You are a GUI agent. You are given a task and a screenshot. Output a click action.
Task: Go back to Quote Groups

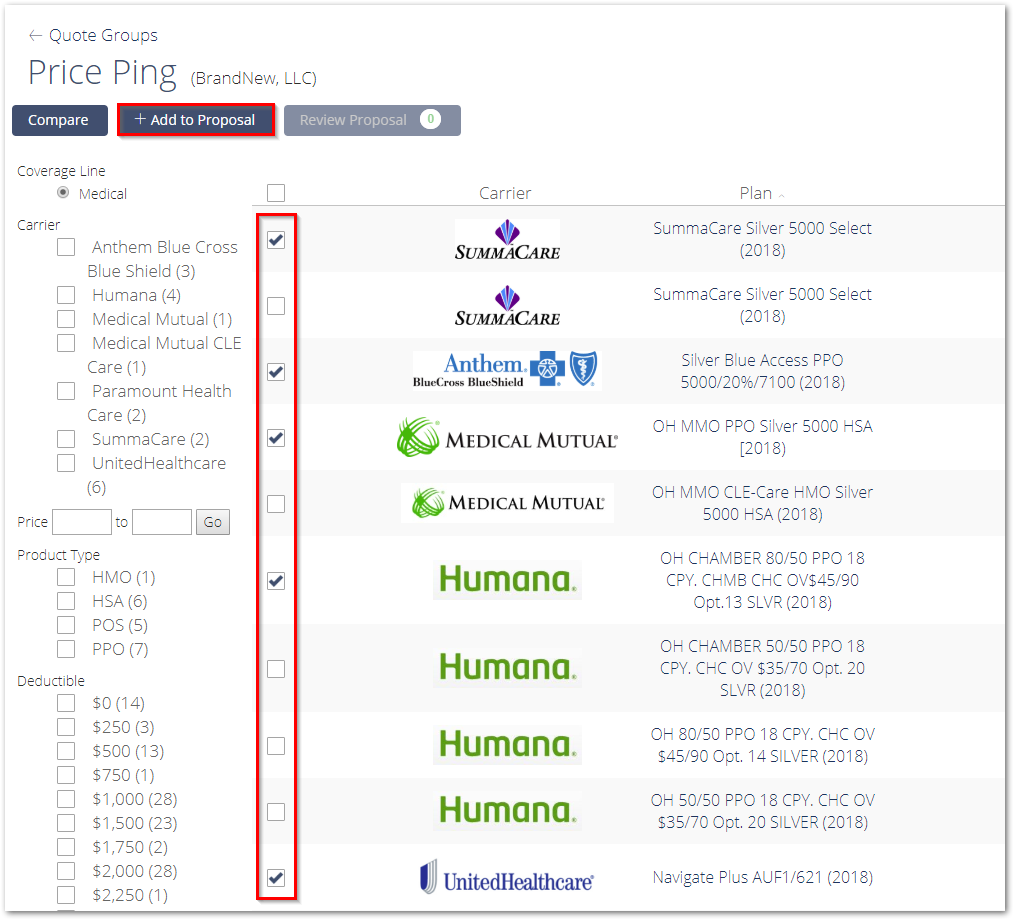(x=93, y=35)
